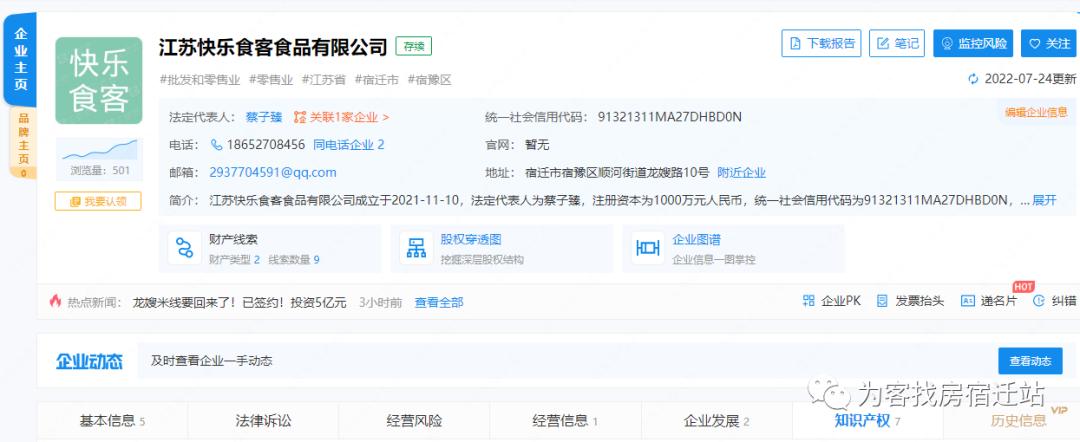Image resolution: width=1080 pixels, height=442 pixels.
Task: Click hashtag #江苏省
Action: [324, 80]
